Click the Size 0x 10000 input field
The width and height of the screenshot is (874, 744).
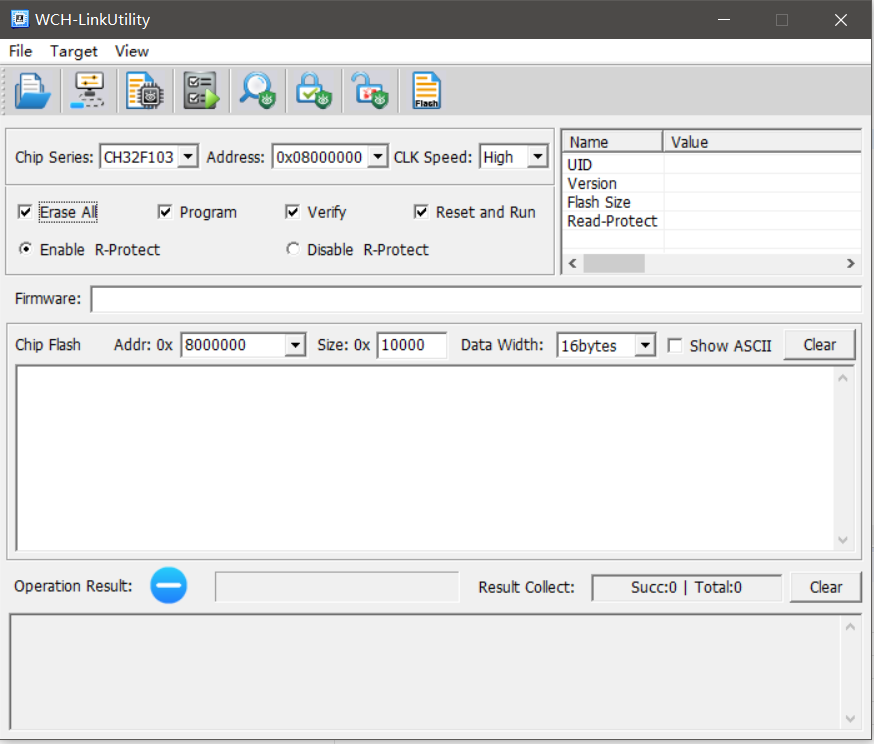click(411, 345)
